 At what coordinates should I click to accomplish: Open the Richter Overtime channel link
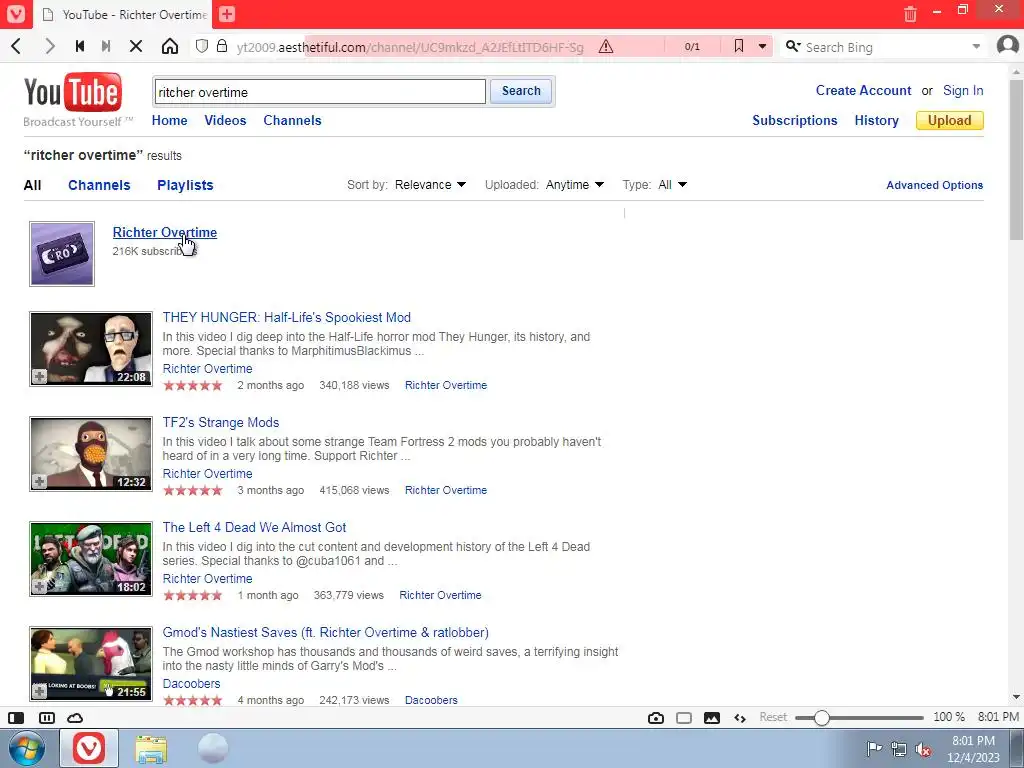click(165, 232)
